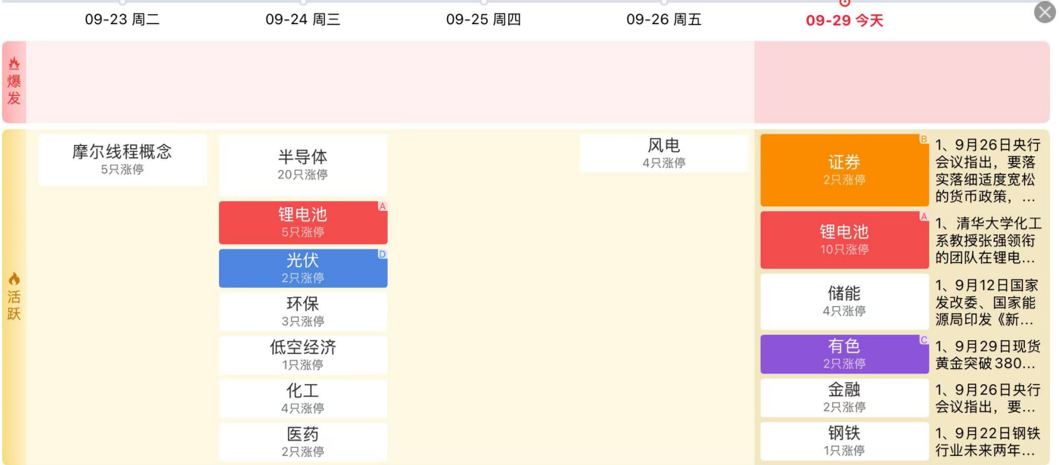
Task: Open the 风电 4只涨停 block
Action: click(664, 153)
